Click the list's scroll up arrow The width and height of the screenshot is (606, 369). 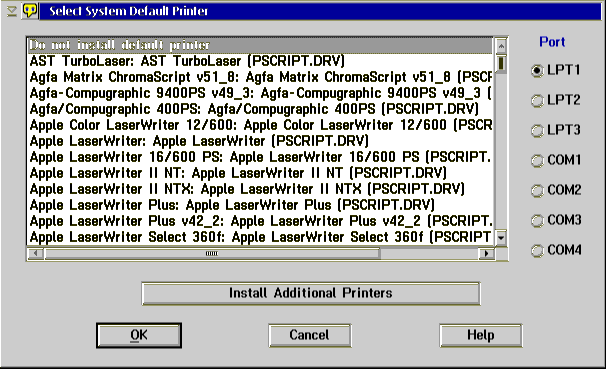point(501,46)
